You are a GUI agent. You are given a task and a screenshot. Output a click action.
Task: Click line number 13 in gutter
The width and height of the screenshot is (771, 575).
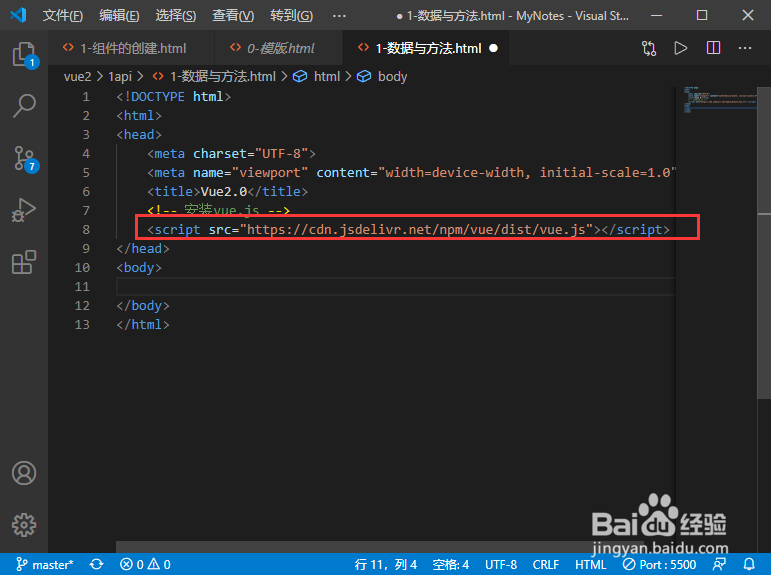coord(82,325)
